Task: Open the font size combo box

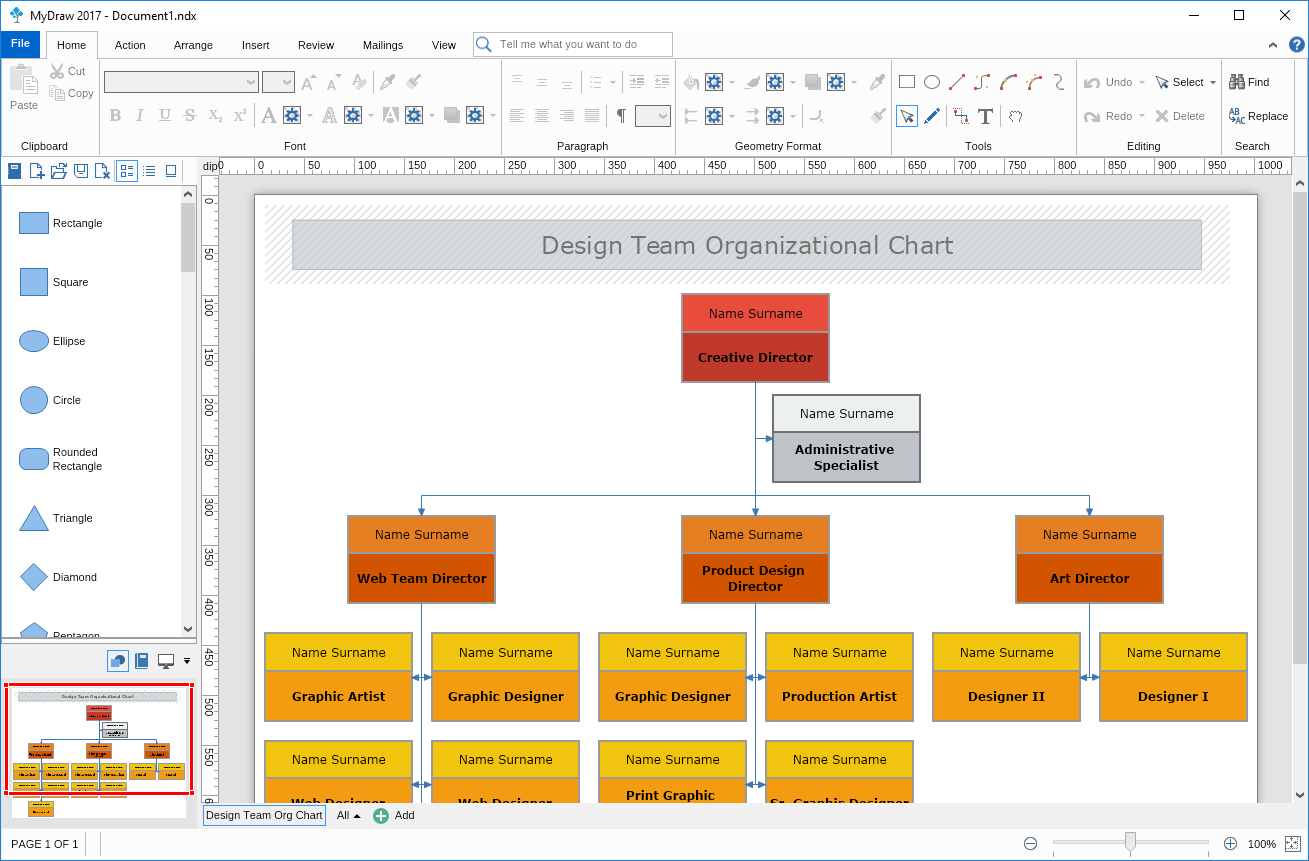Action: [278, 82]
